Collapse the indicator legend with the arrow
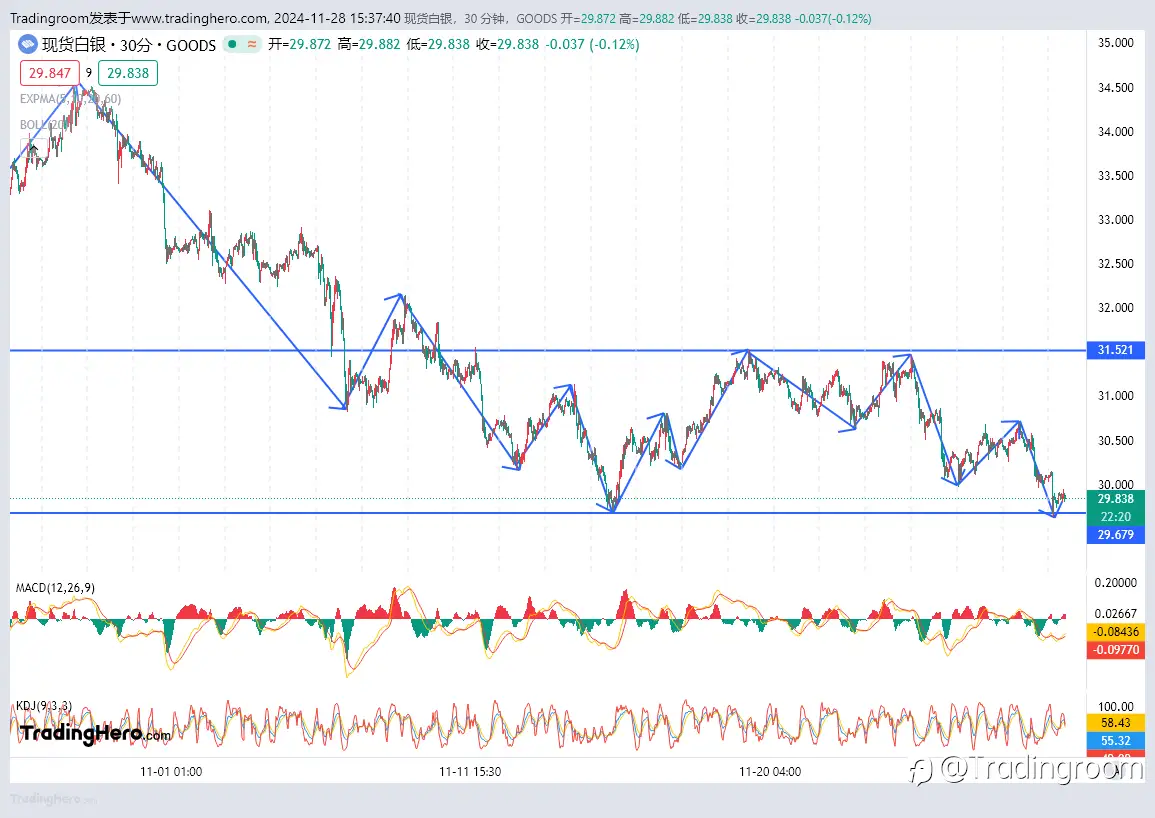Image resolution: width=1155 pixels, height=818 pixels. coord(33,148)
